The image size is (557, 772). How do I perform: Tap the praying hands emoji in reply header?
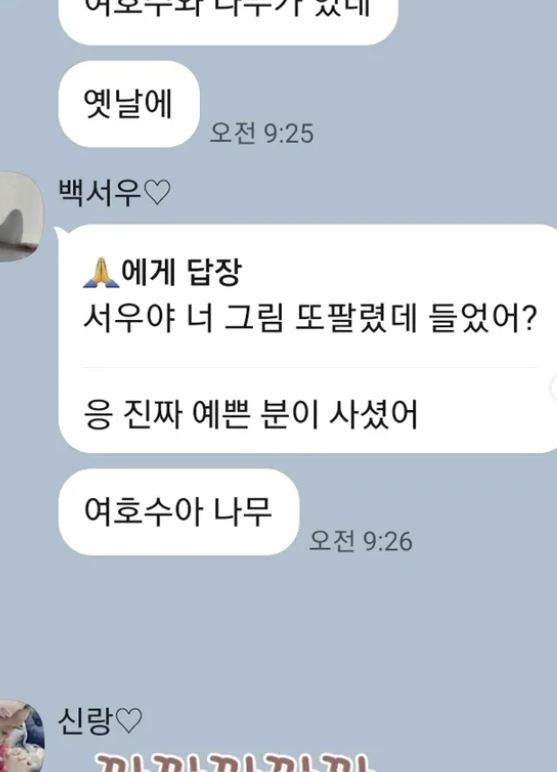100,272
